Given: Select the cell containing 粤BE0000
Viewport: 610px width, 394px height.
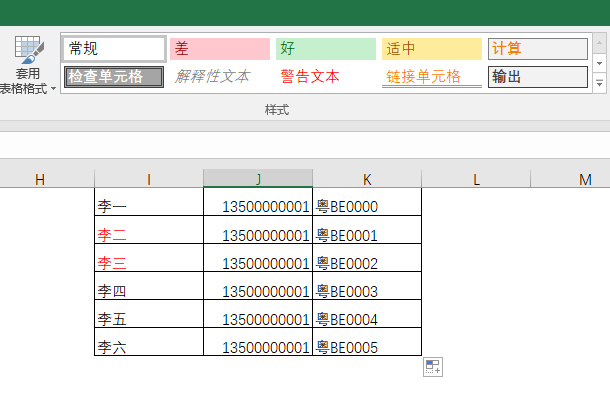Looking at the screenshot, I should 367,201.
